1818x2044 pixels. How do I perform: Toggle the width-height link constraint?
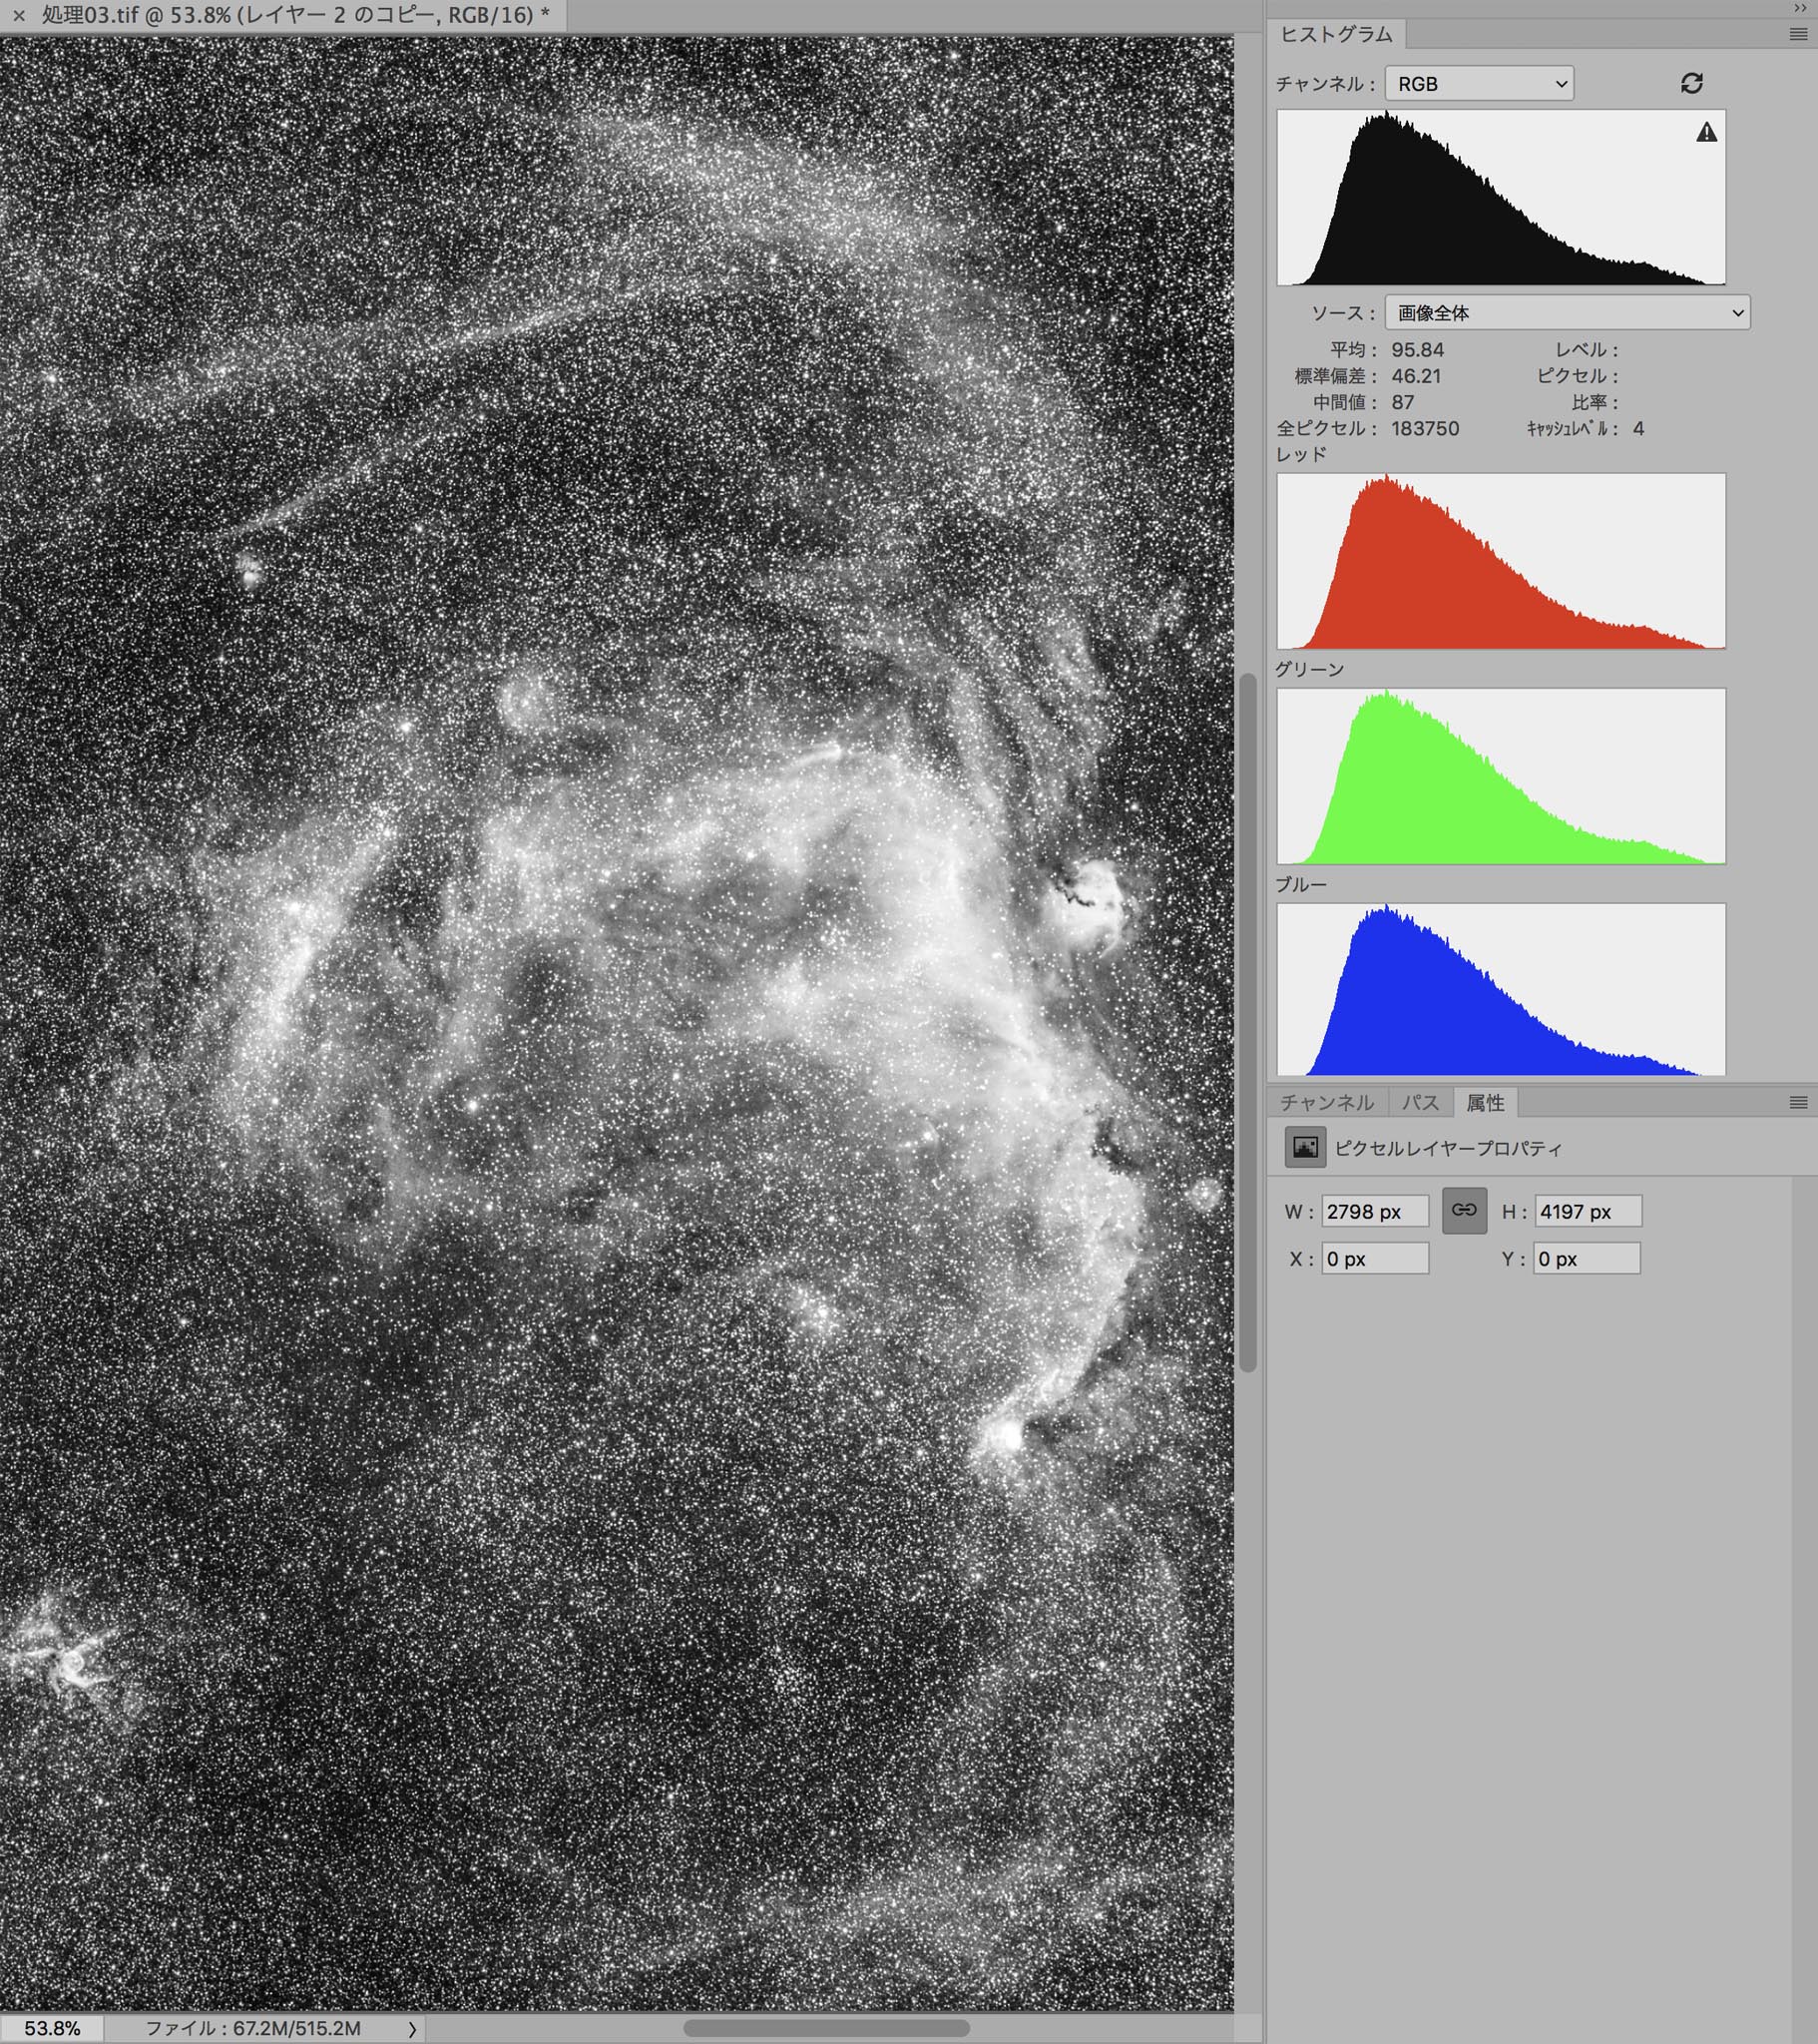pyautogui.click(x=1464, y=1210)
